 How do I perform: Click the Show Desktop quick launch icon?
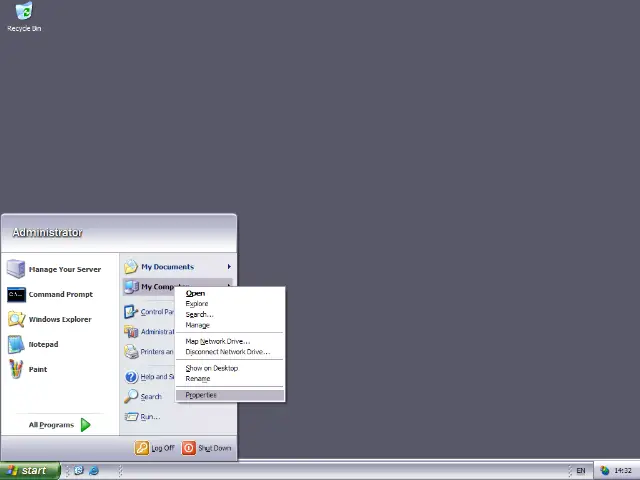coord(79,470)
